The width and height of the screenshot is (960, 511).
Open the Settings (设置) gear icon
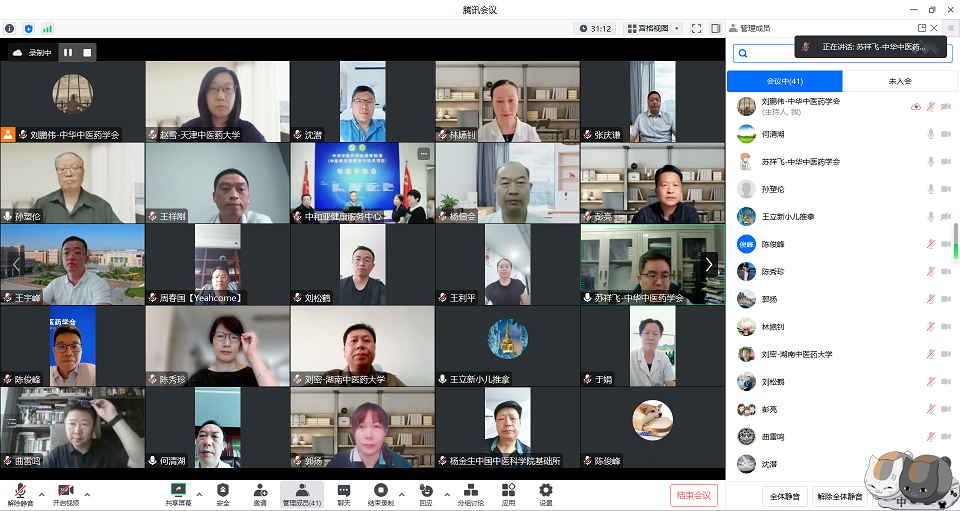pos(546,493)
